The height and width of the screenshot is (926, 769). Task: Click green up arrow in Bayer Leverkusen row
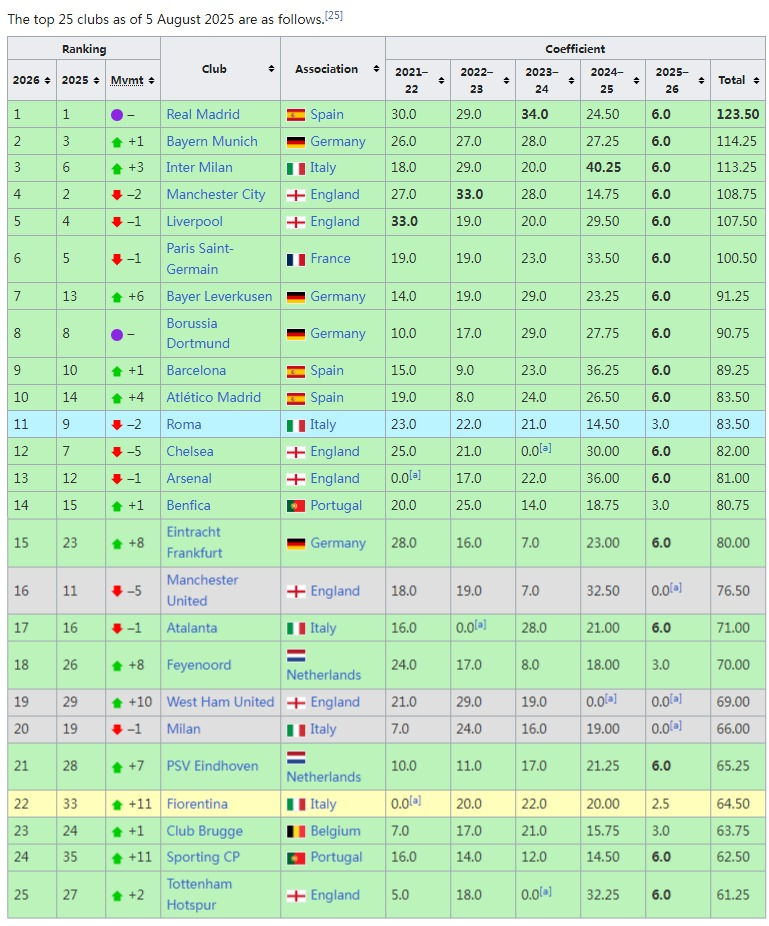click(117, 297)
